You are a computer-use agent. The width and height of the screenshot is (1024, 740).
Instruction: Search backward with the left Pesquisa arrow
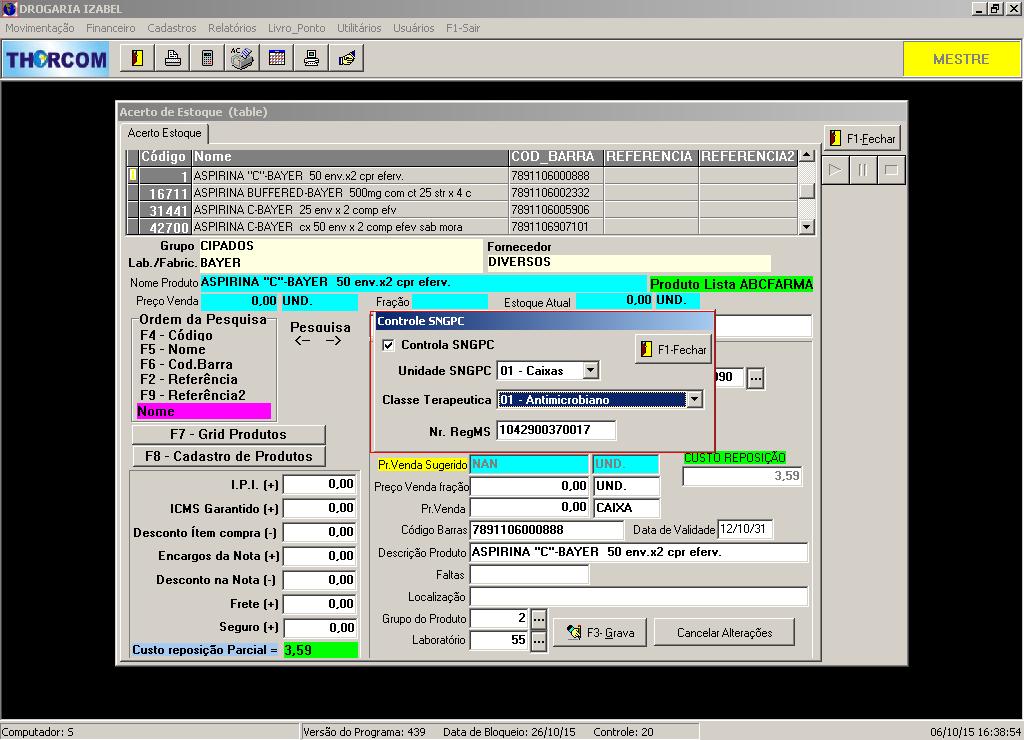302,341
